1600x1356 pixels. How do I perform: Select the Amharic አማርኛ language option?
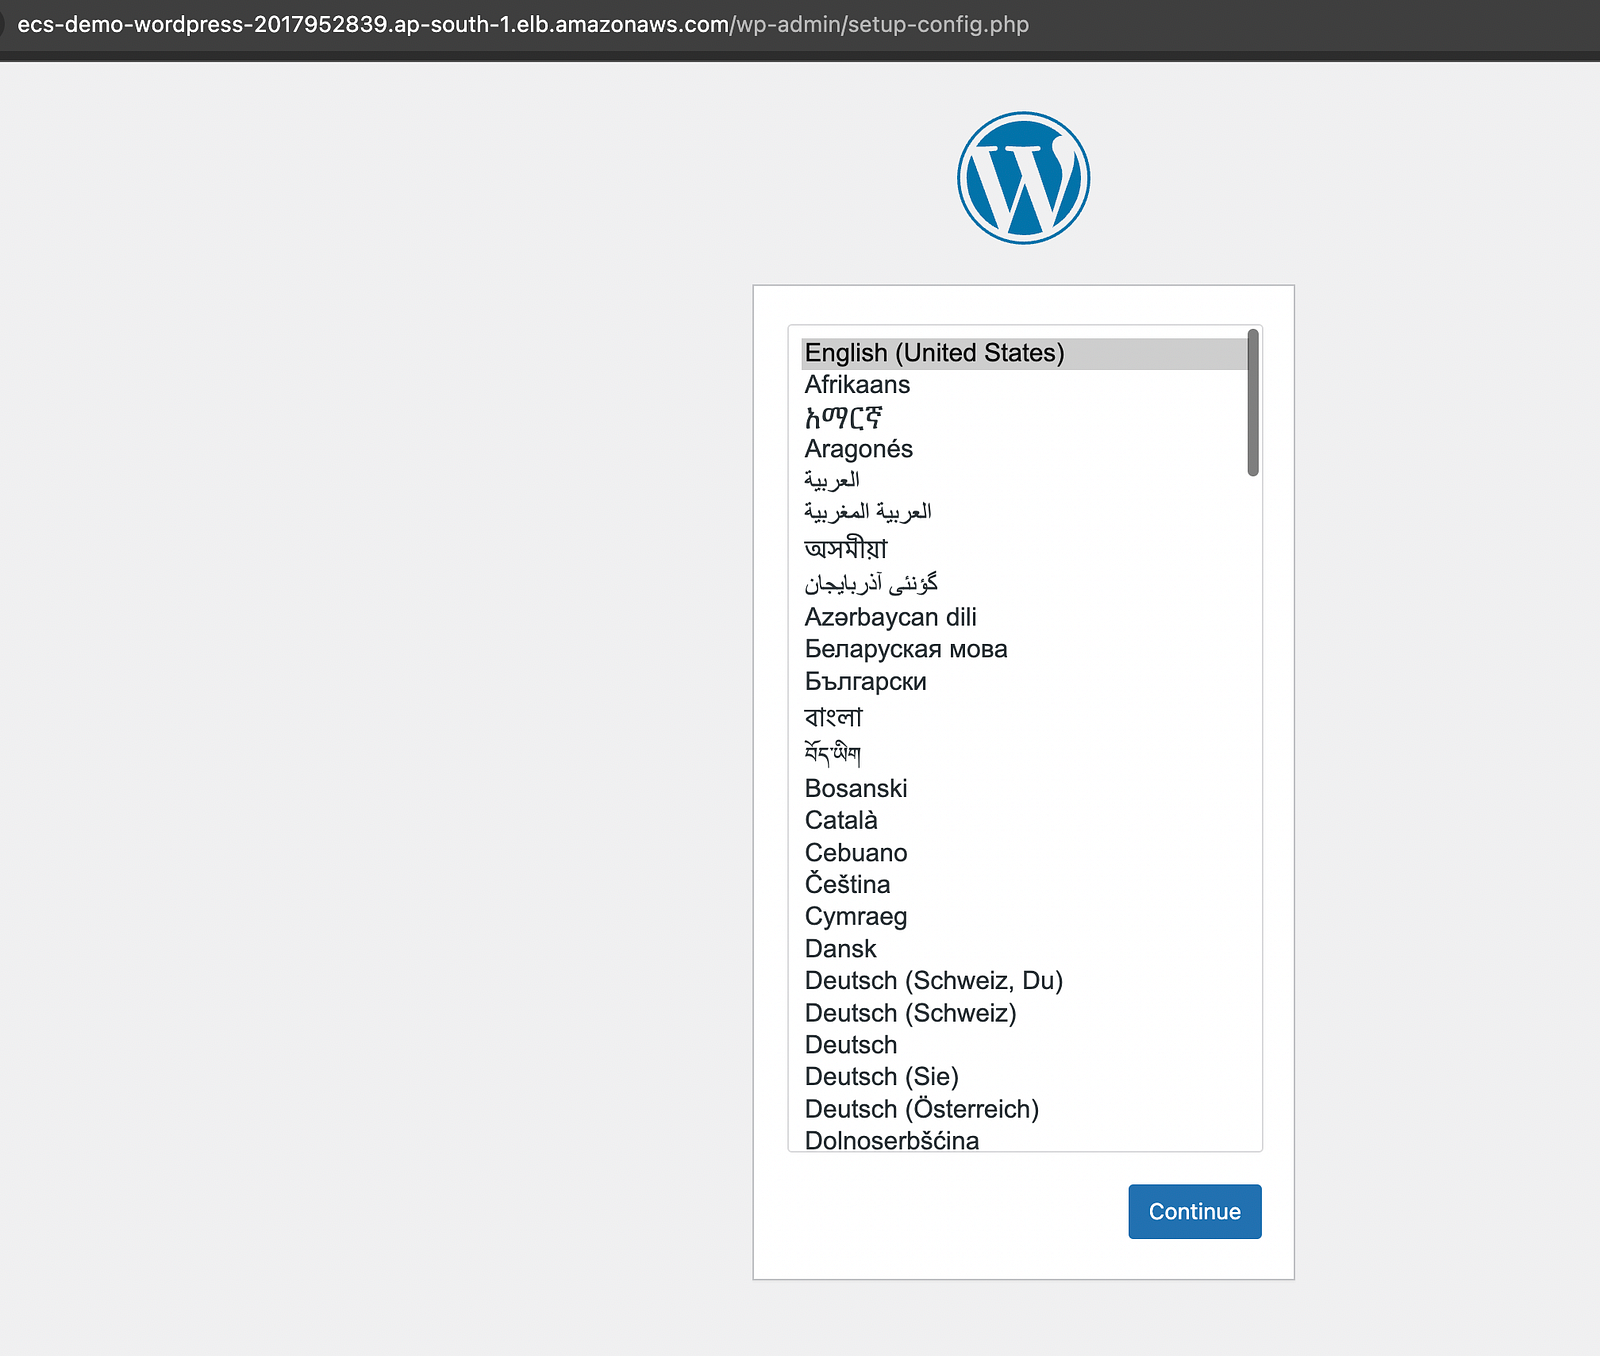coord(1024,417)
